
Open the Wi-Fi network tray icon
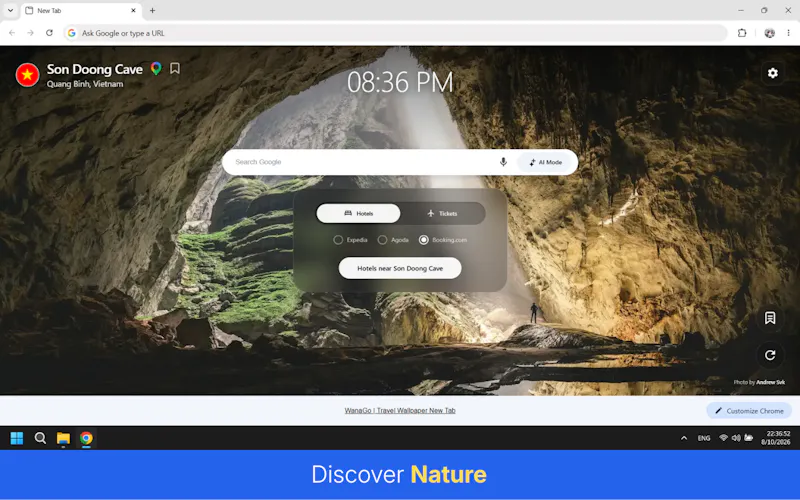click(723, 438)
